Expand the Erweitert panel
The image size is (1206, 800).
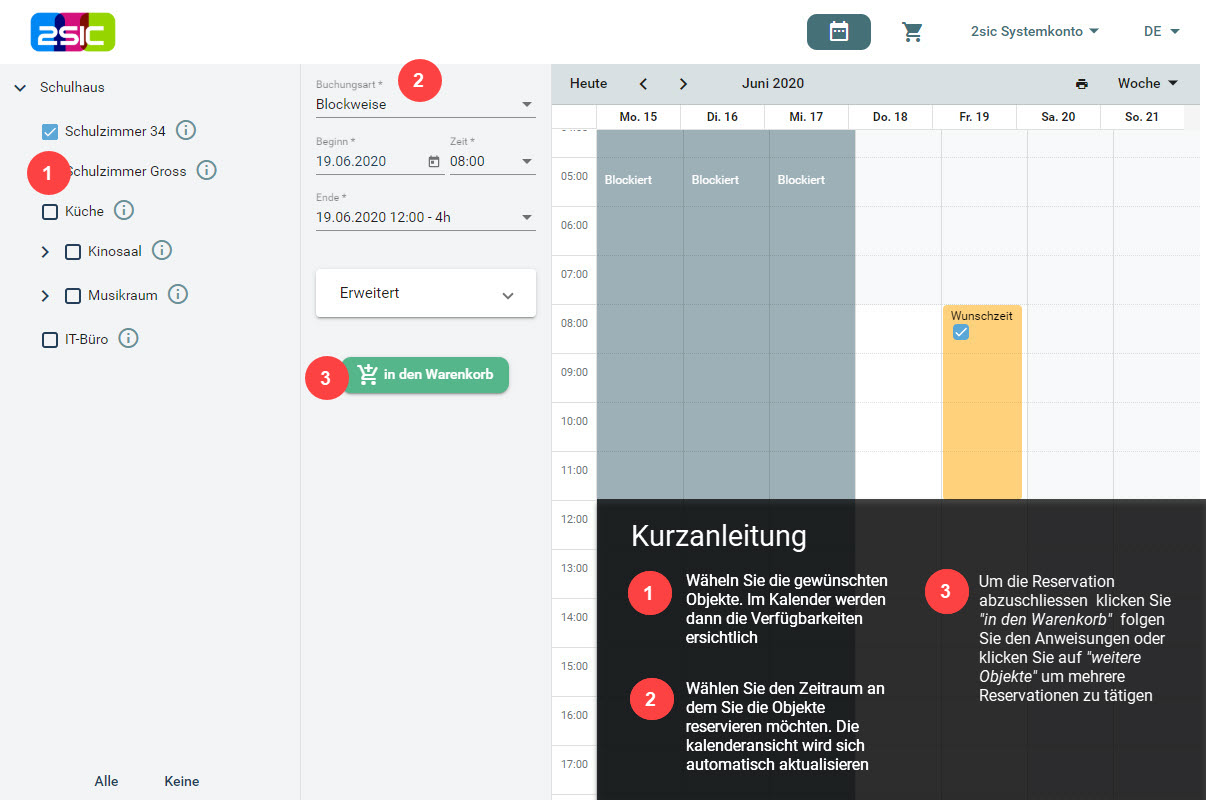click(425, 294)
